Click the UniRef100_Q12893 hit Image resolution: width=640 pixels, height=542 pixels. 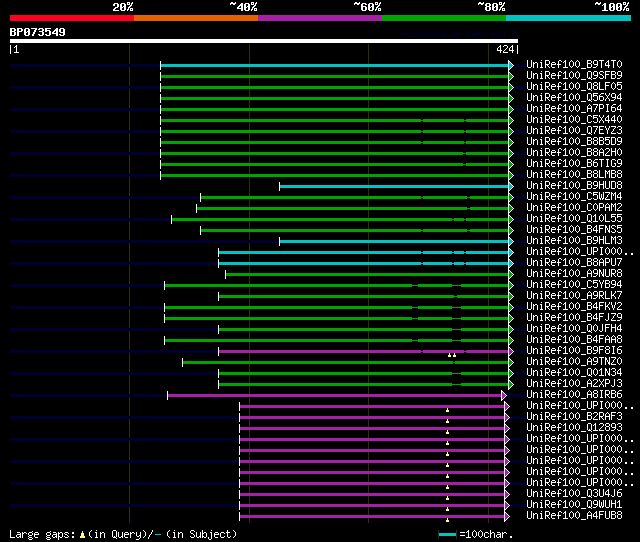(574, 428)
